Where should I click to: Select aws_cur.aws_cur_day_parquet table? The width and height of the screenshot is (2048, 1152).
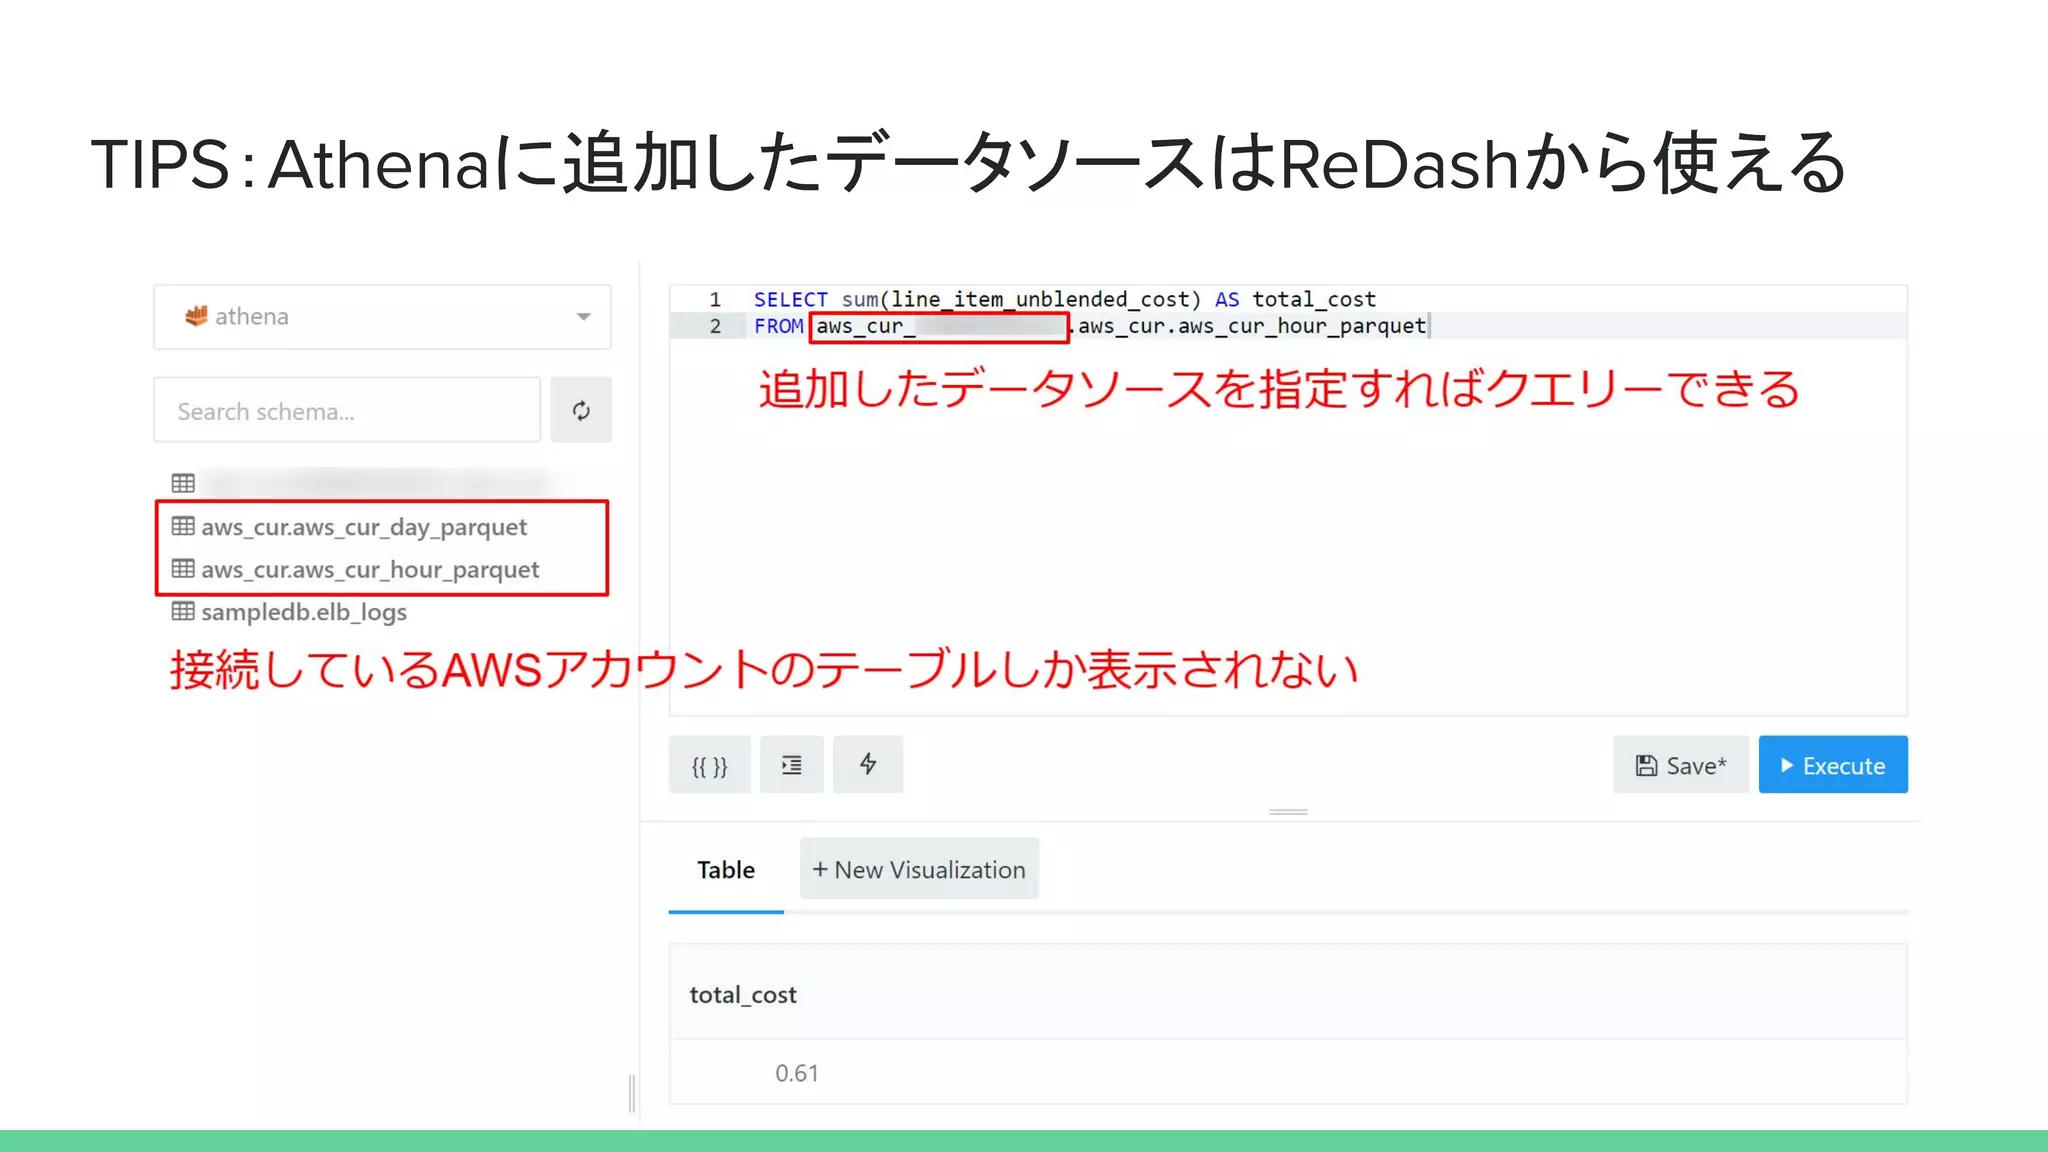(364, 527)
